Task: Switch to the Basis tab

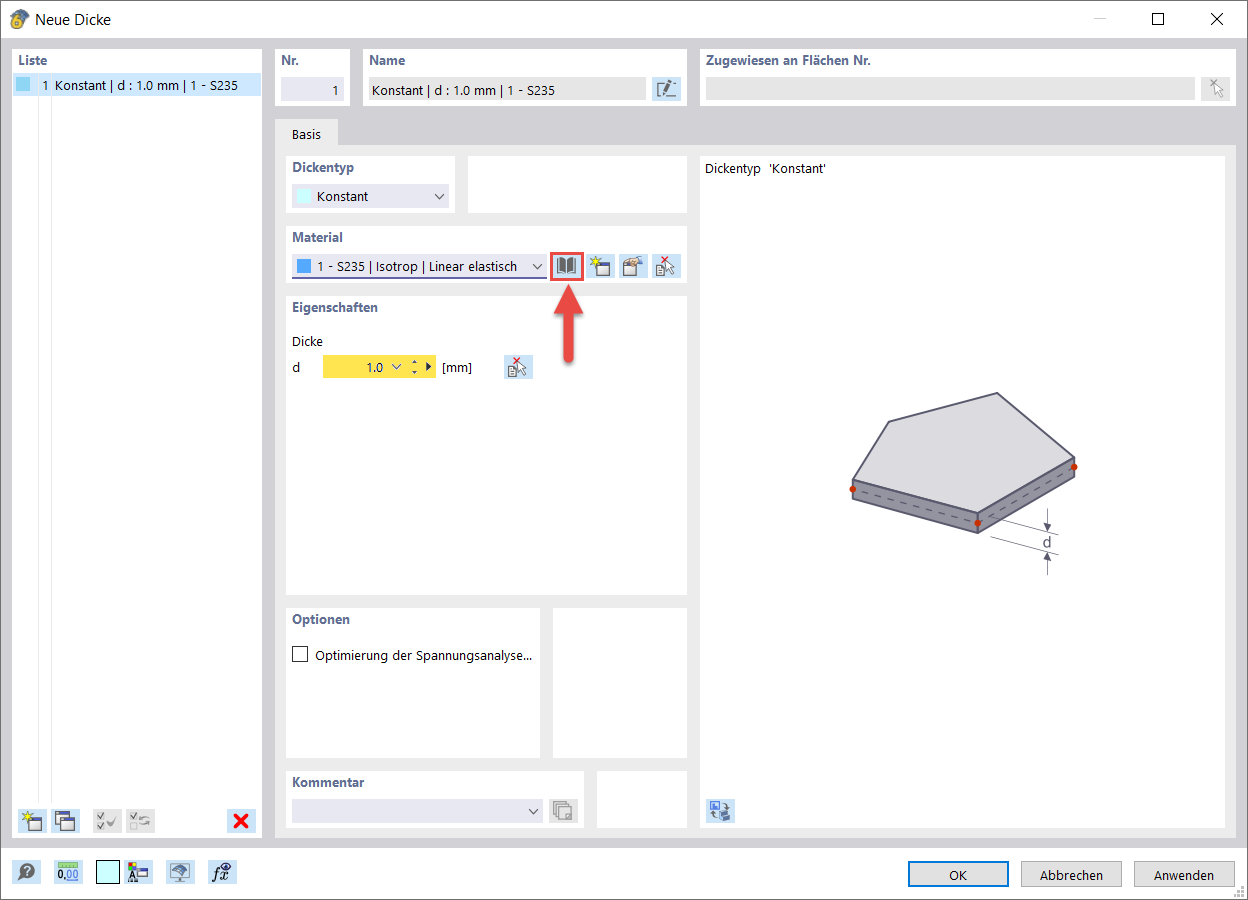Action: (x=306, y=133)
